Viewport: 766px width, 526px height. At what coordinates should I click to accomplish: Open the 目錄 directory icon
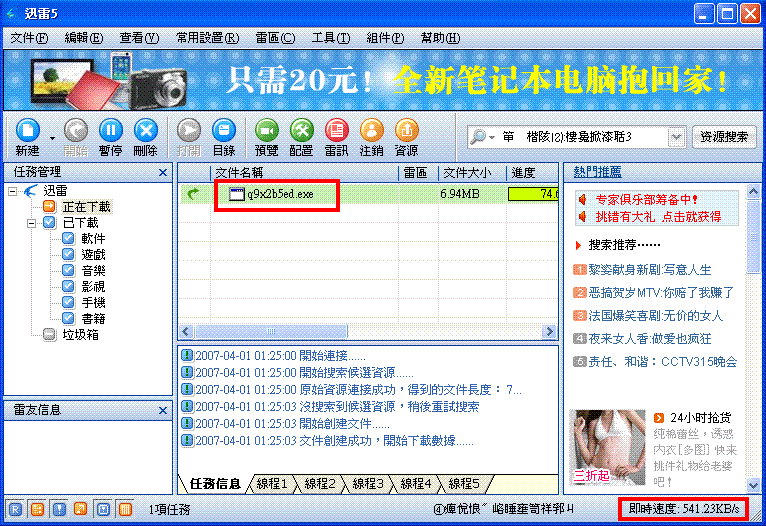(224, 130)
